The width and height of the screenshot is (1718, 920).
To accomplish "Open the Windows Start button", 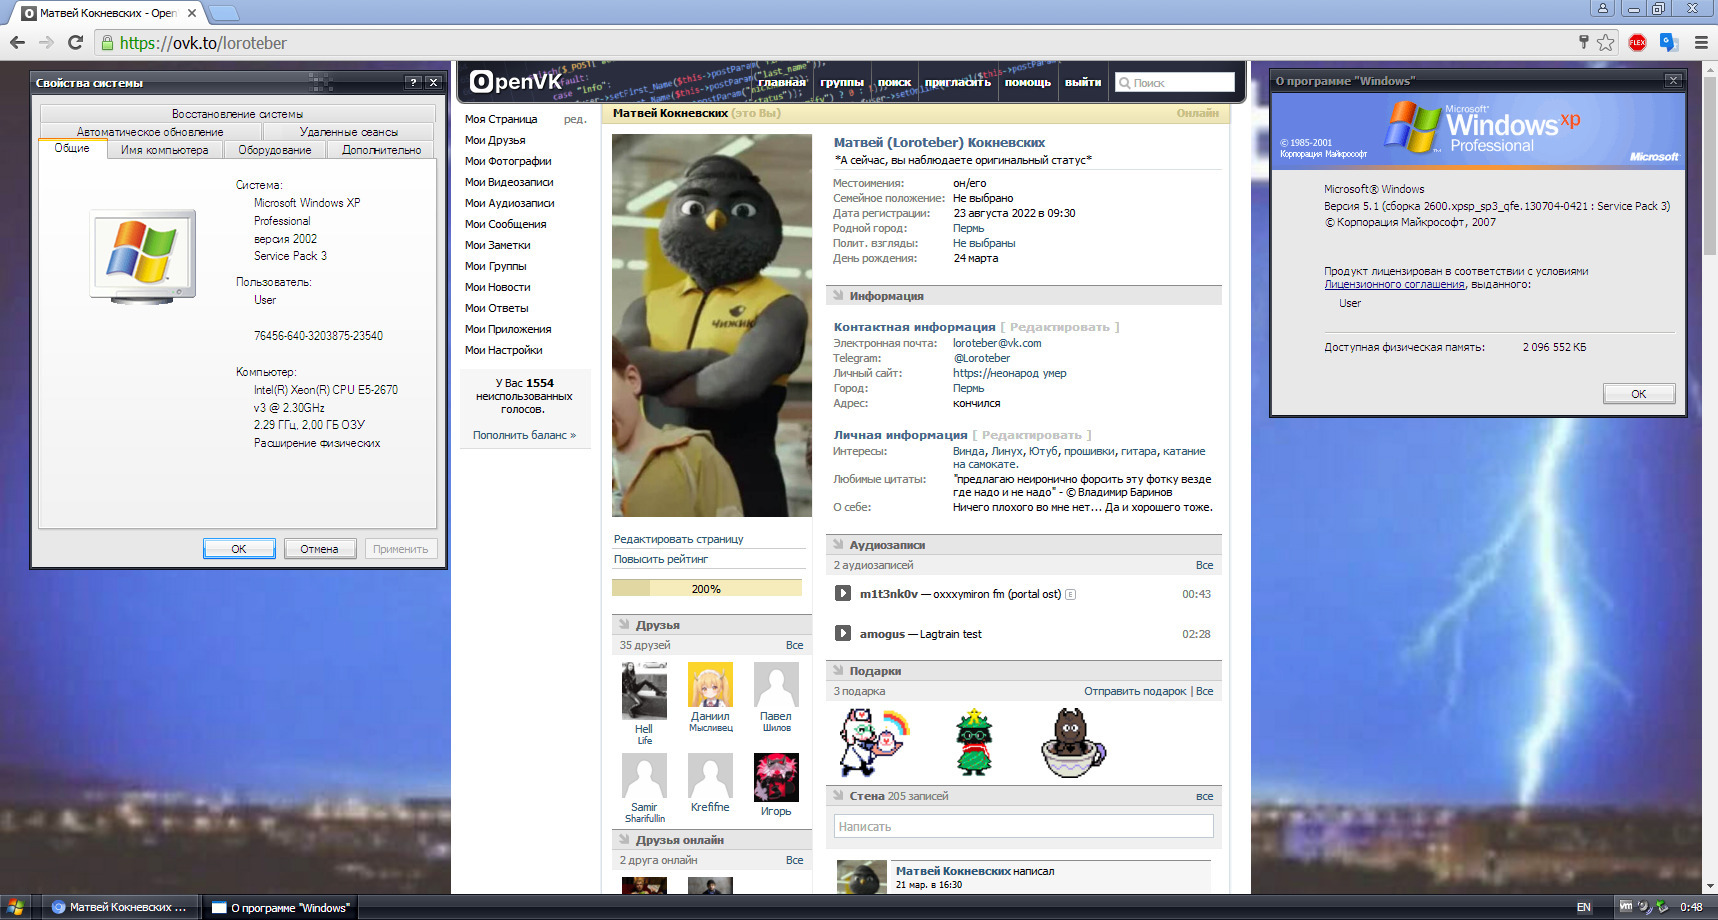I will (16, 907).
